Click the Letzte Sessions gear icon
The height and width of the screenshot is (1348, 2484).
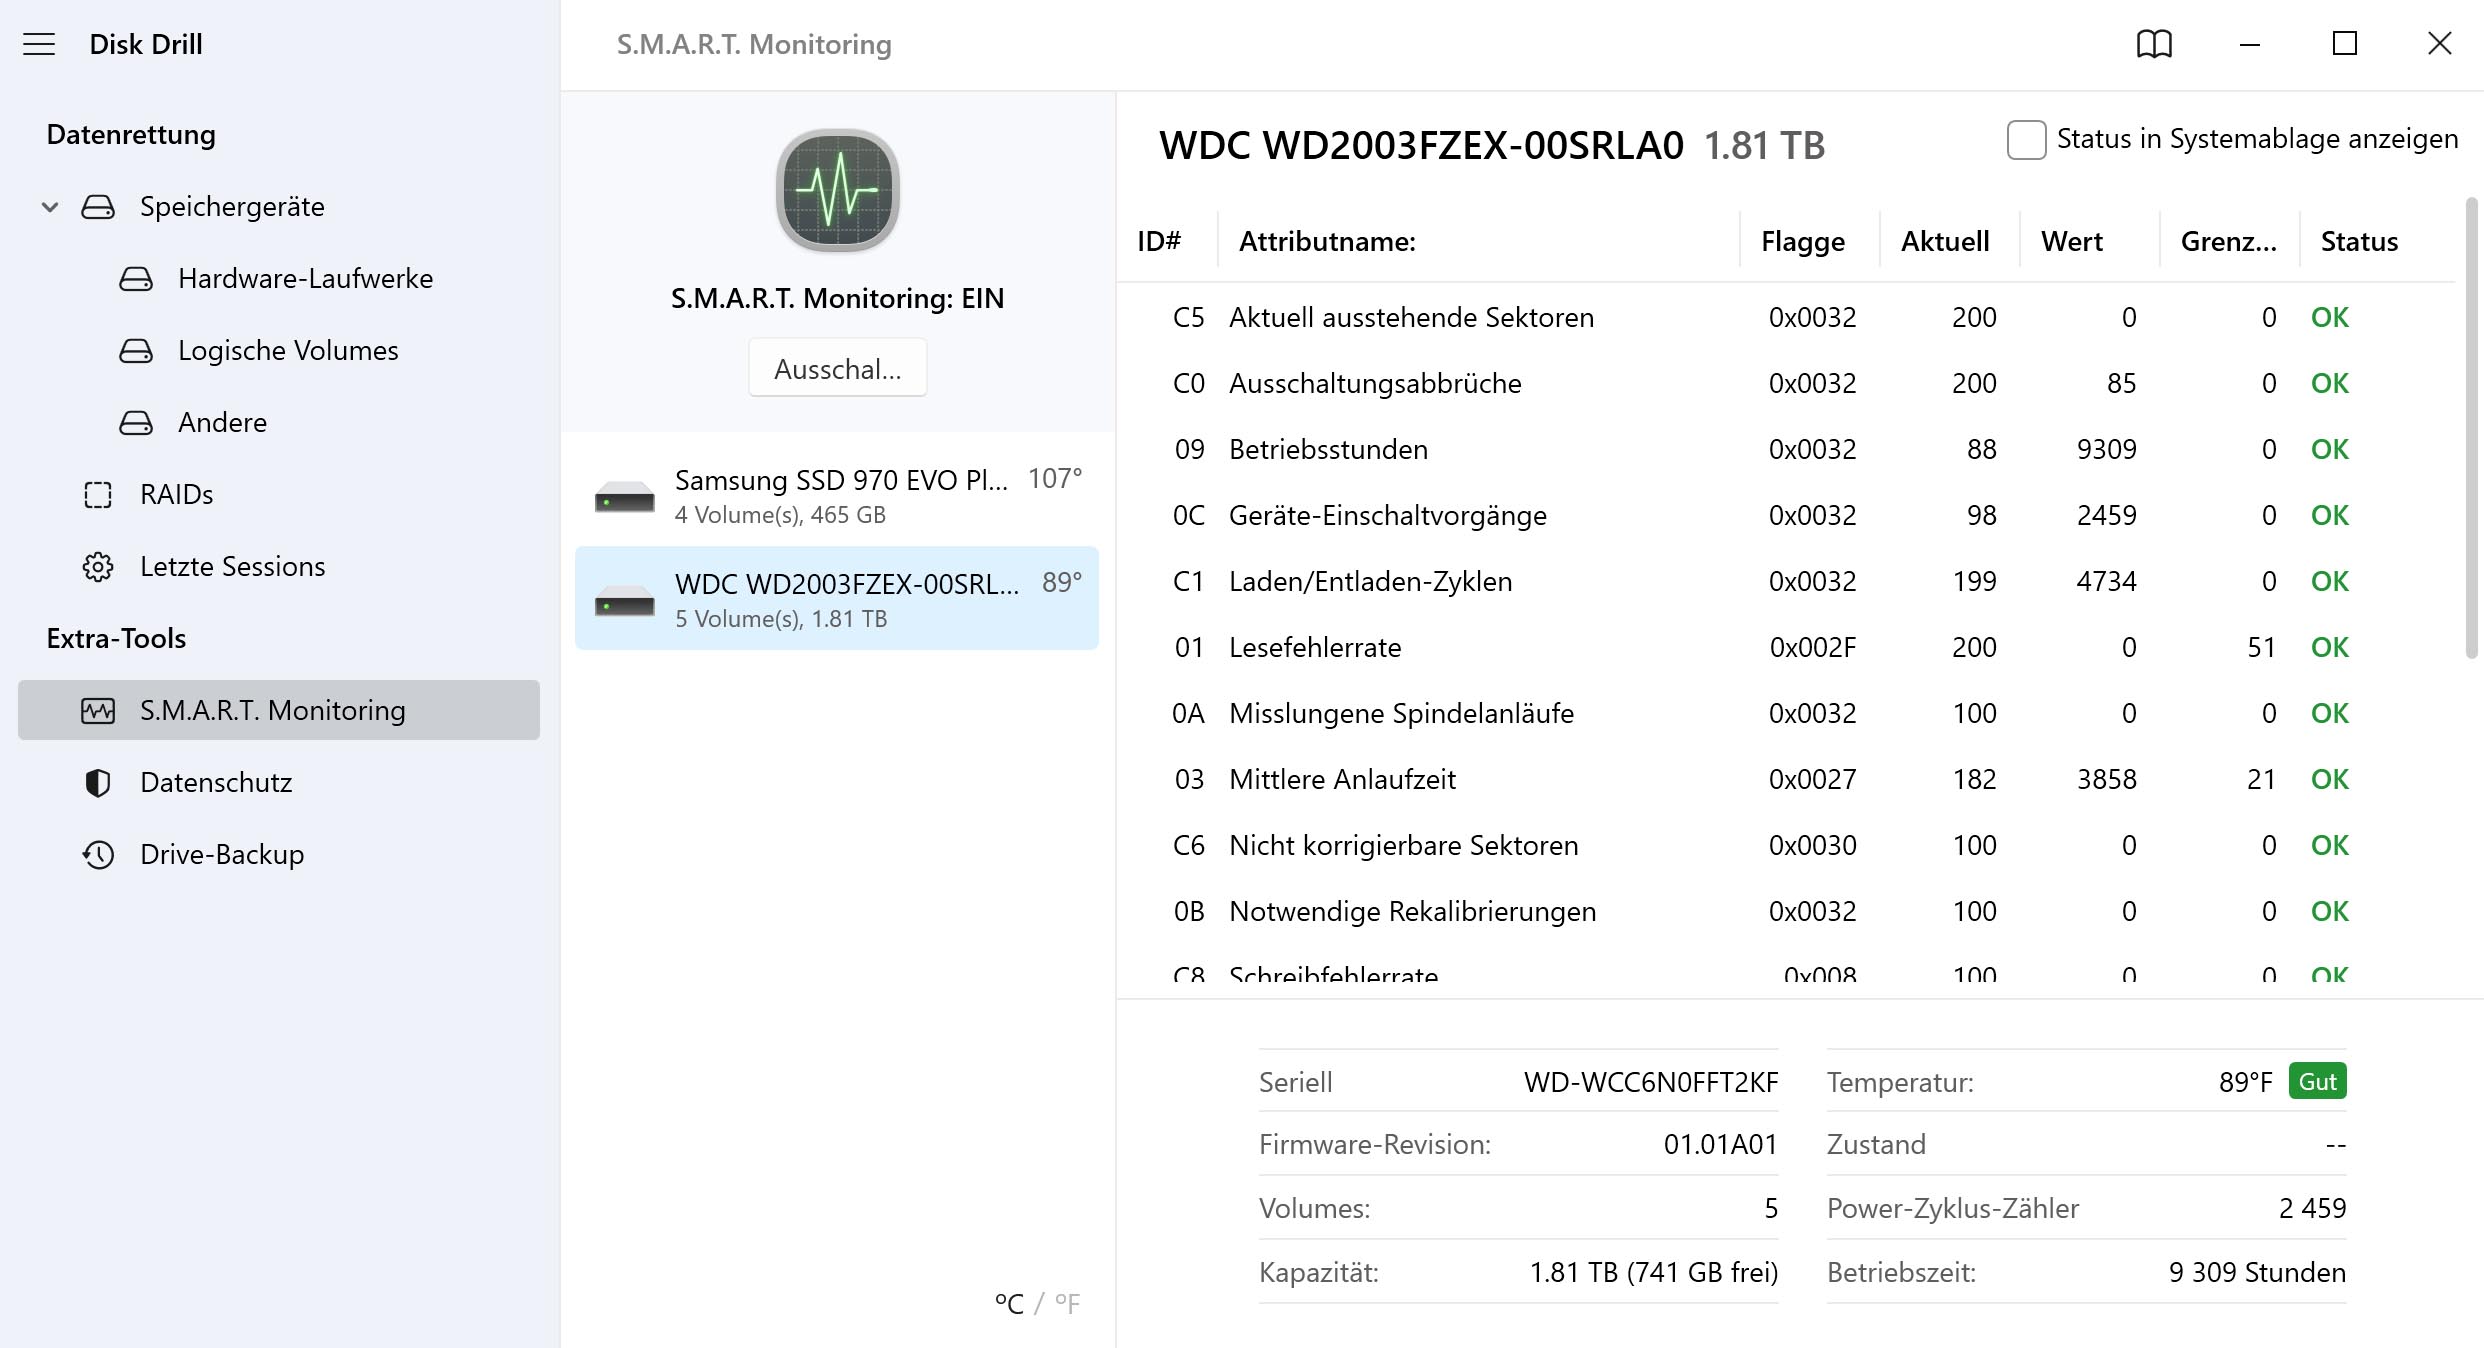click(x=98, y=567)
